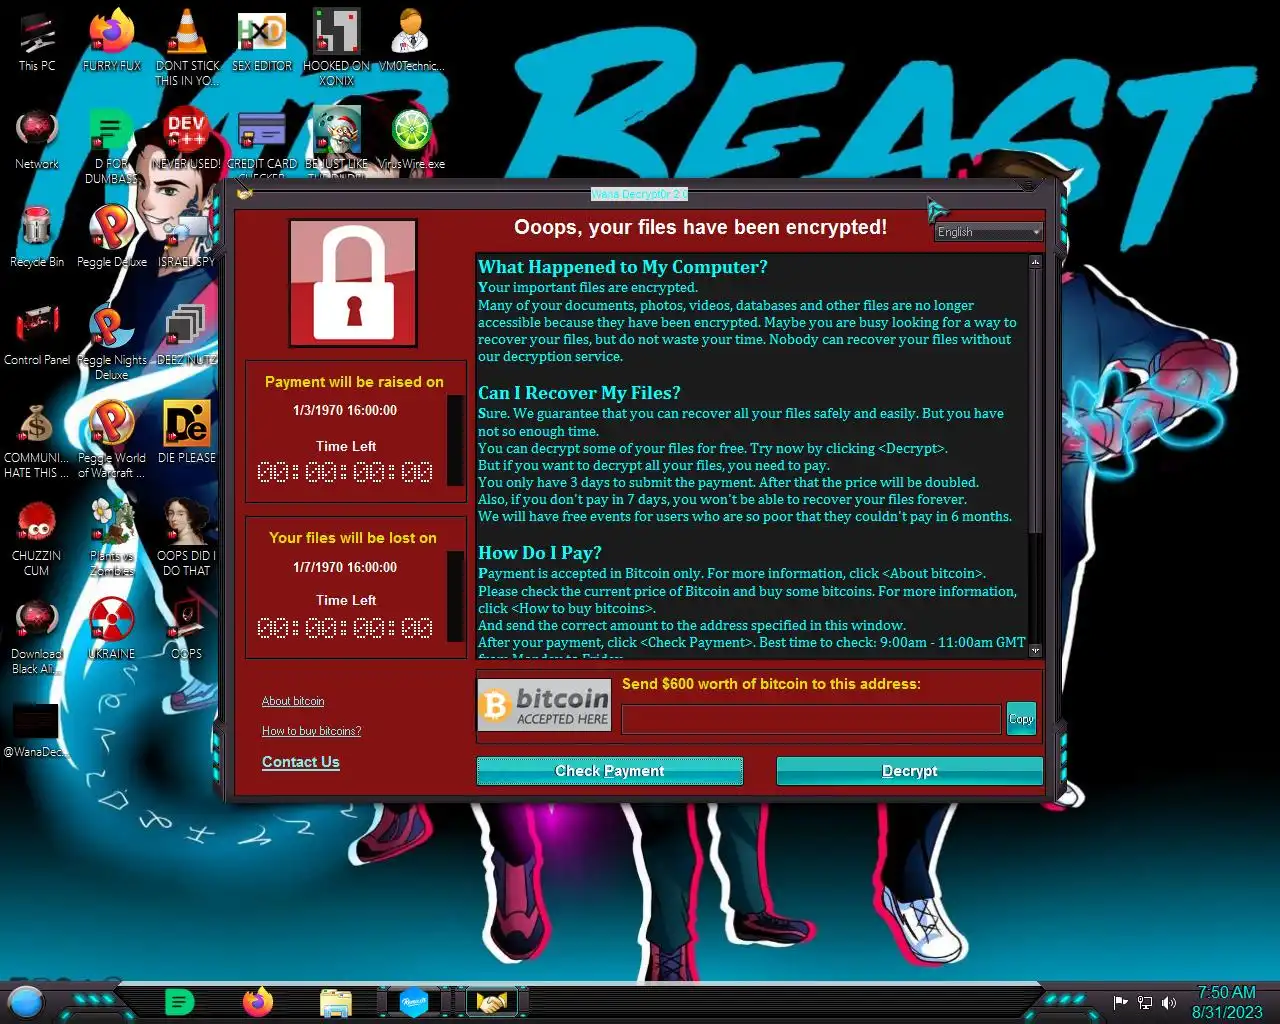Select the green D FOR document shortcut
Image resolution: width=1280 pixels, height=1024 pixels.
111,145
